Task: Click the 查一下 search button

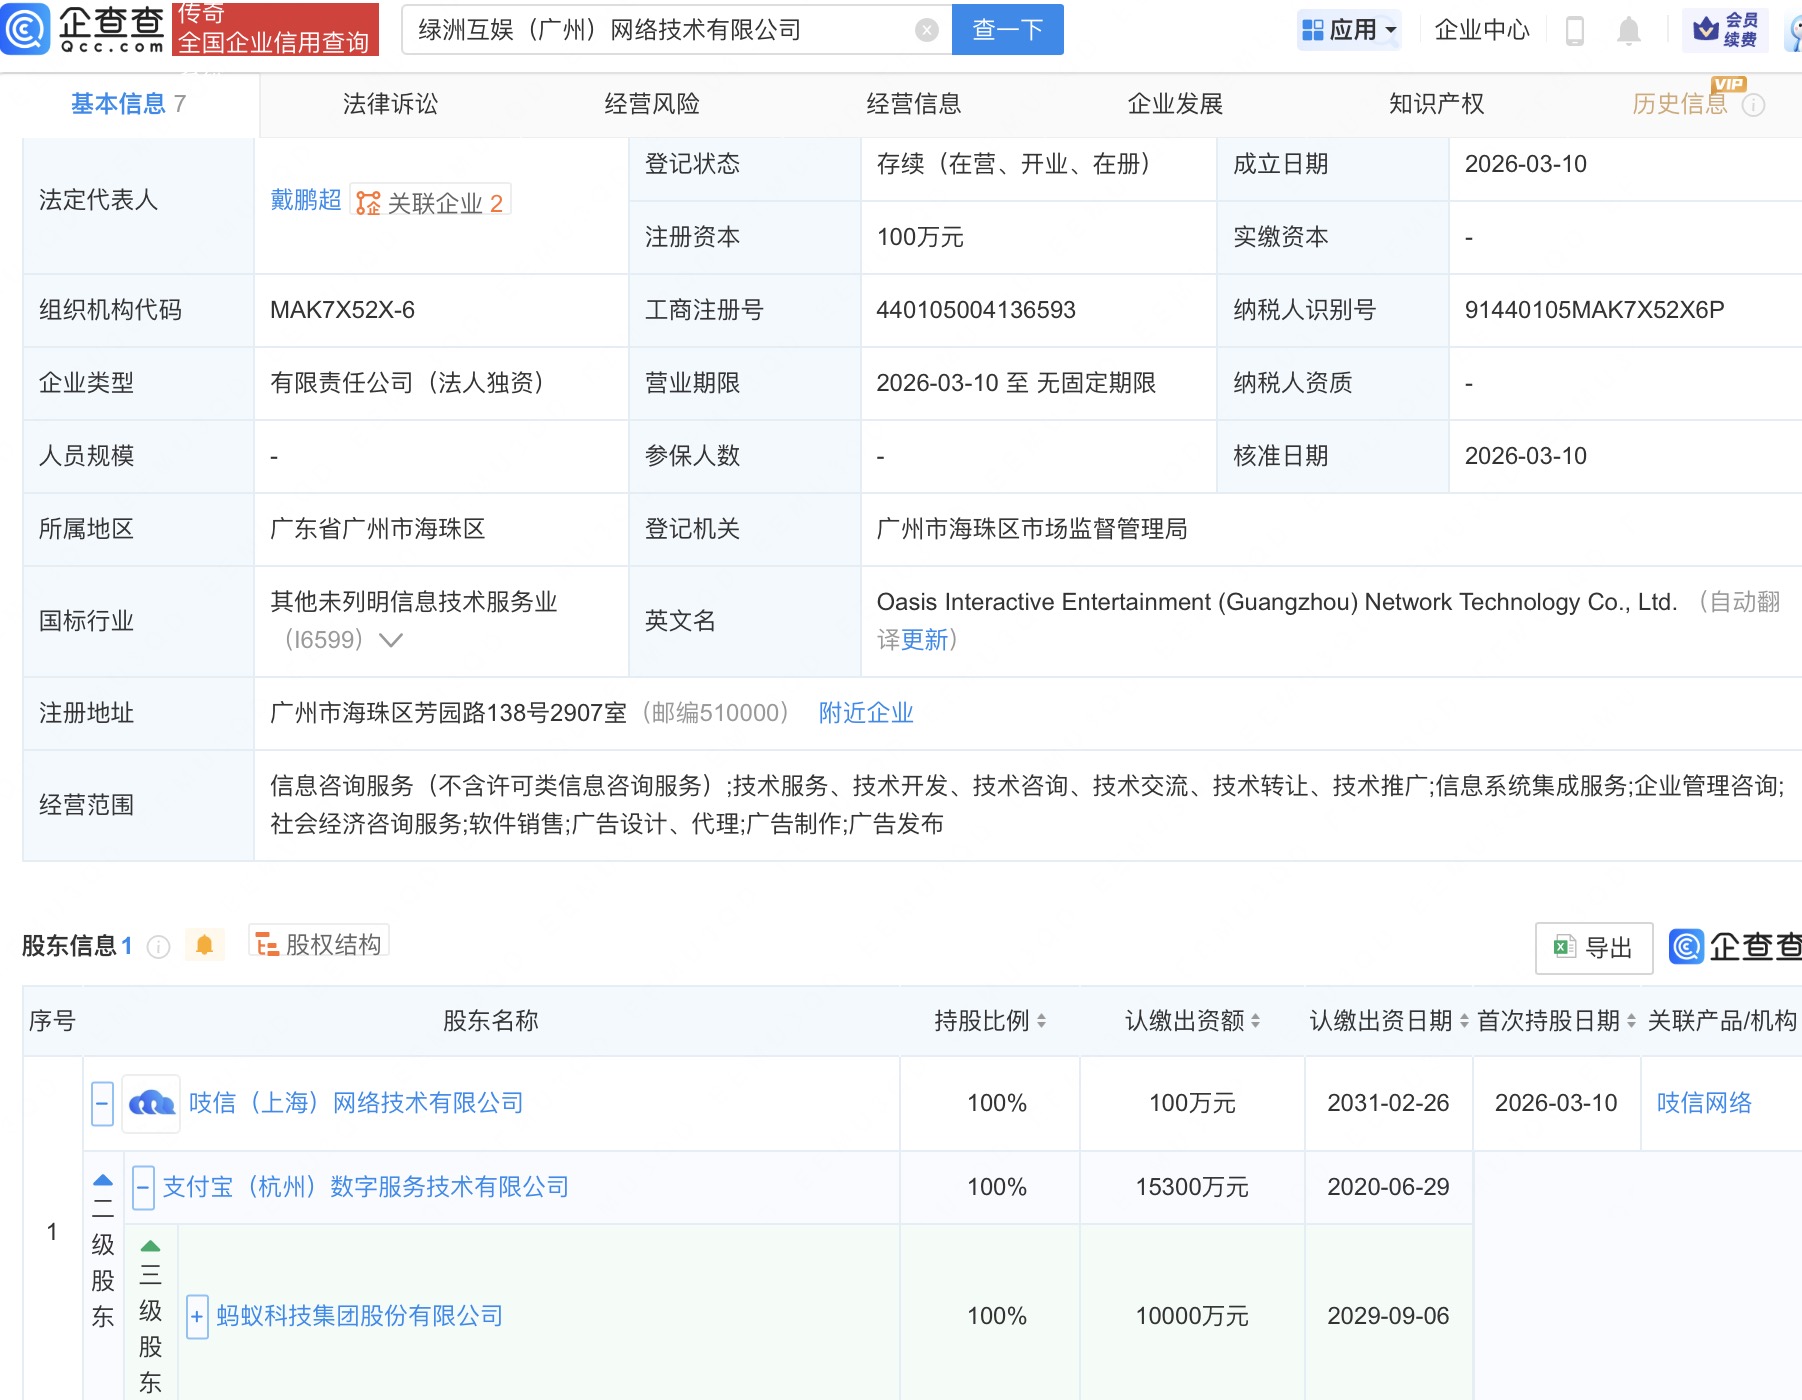Action: [x=1007, y=30]
